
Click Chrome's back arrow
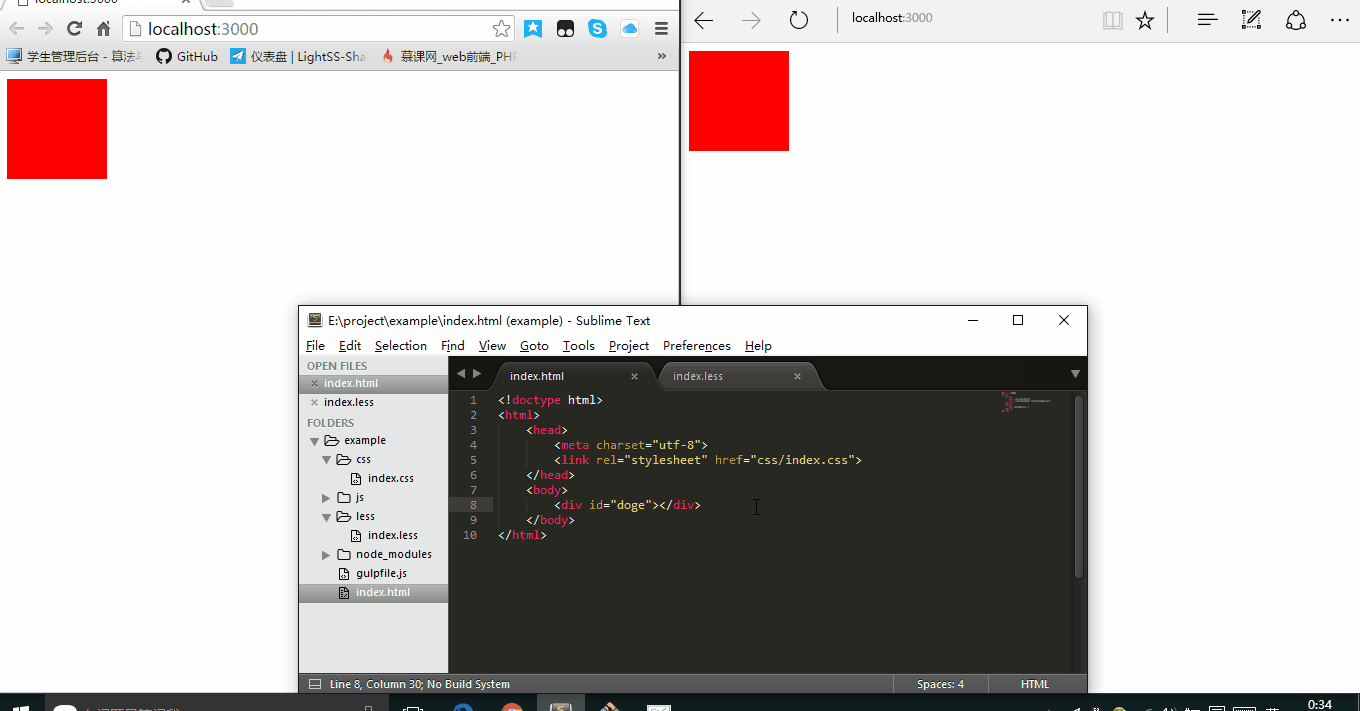[x=16, y=29]
